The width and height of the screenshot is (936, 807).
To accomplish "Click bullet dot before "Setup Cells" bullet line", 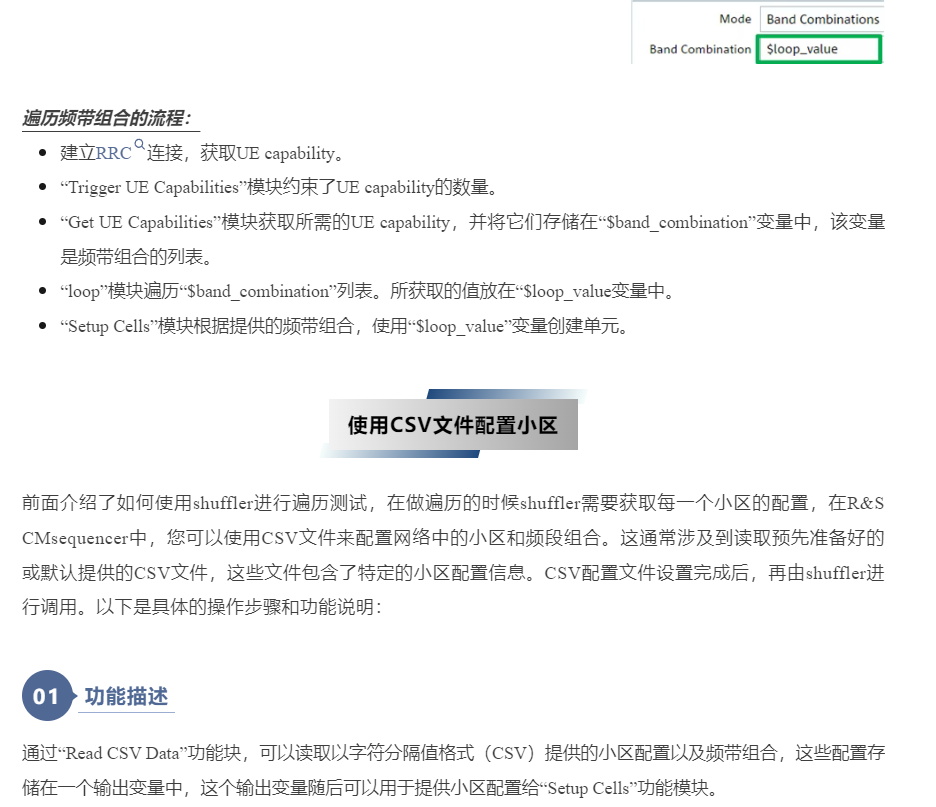I will point(42,326).
